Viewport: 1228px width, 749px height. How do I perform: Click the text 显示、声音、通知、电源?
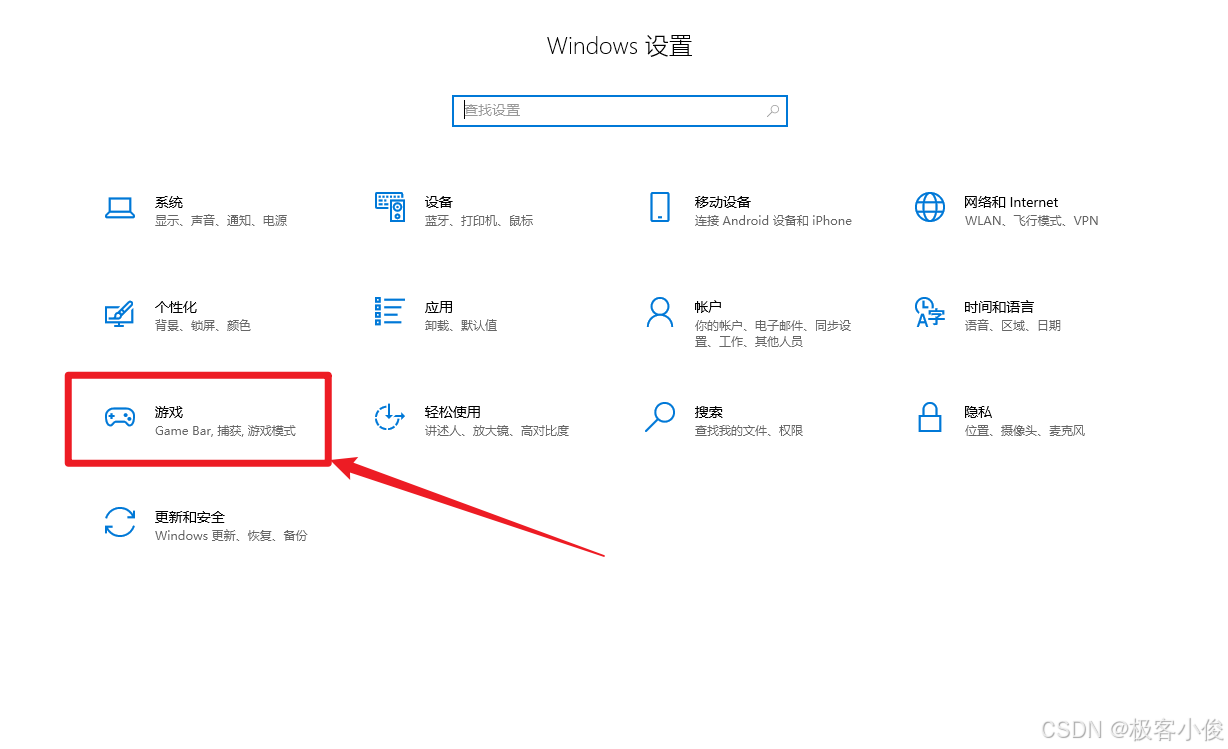tap(221, 221)
